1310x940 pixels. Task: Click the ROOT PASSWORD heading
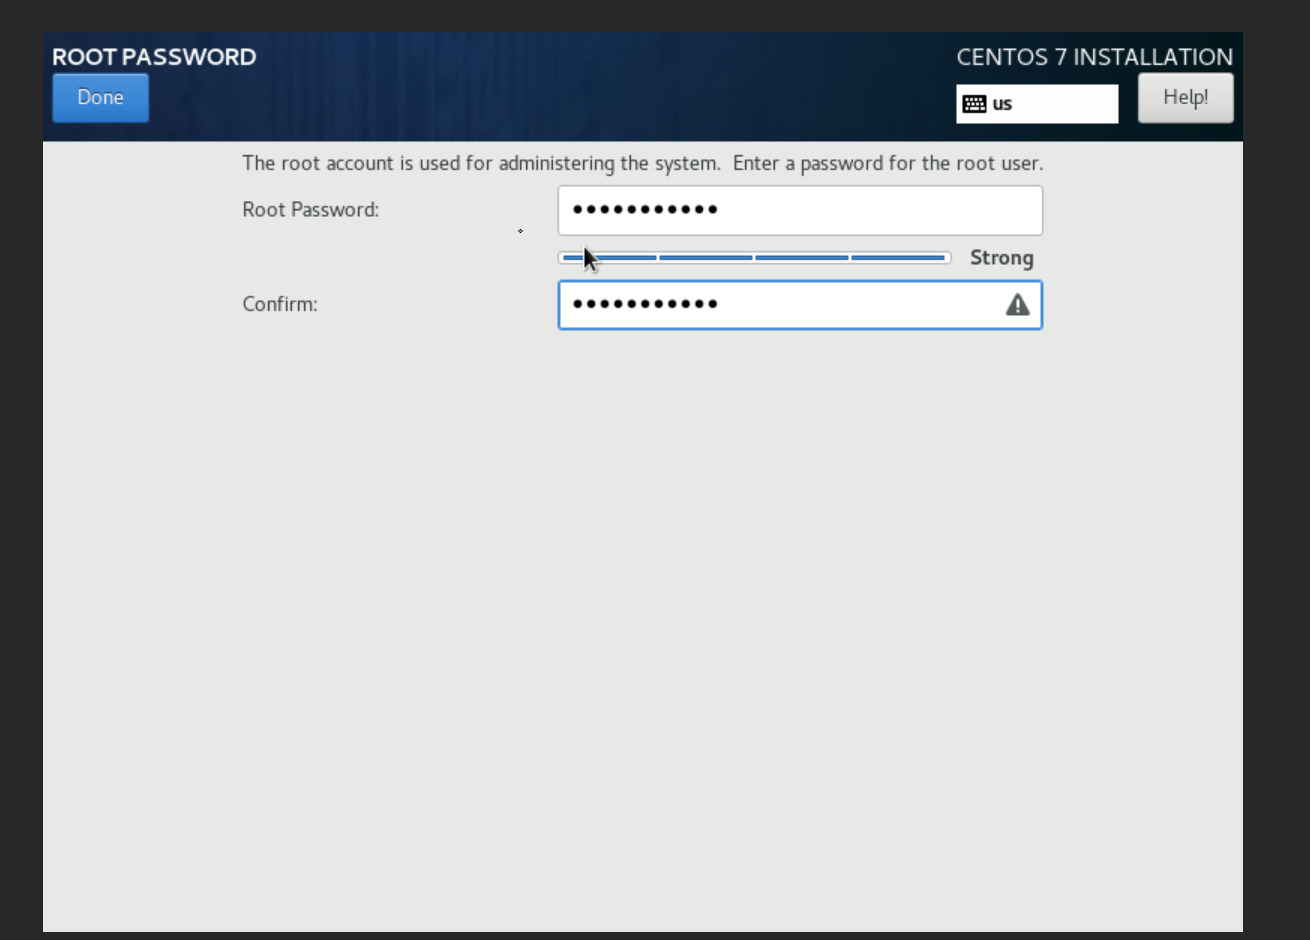154,57
